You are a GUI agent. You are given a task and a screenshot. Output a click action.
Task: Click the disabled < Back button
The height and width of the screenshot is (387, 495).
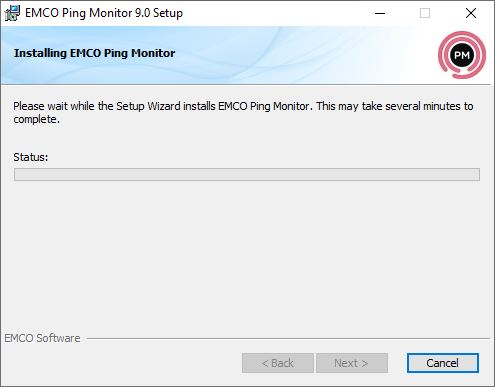278,363
